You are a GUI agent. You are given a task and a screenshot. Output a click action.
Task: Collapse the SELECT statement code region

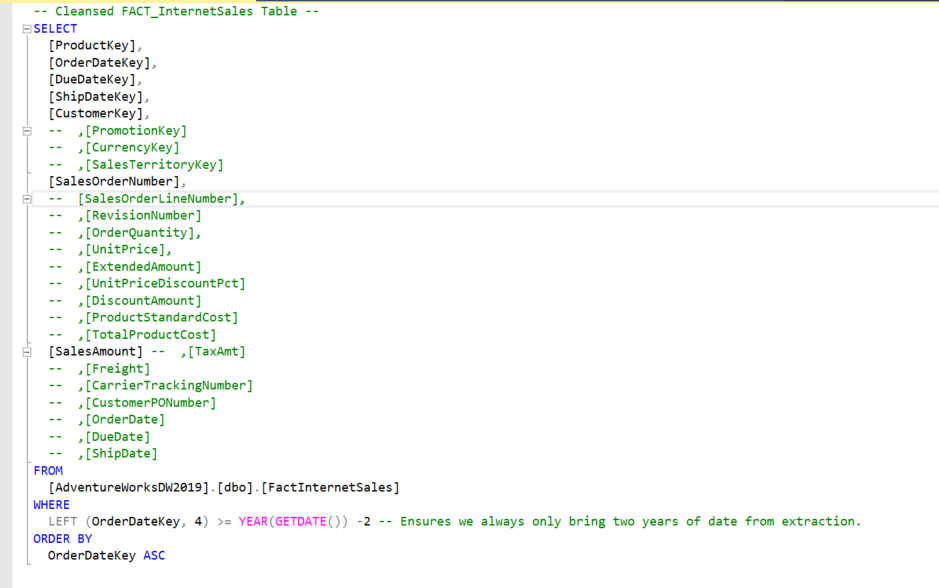24,28
